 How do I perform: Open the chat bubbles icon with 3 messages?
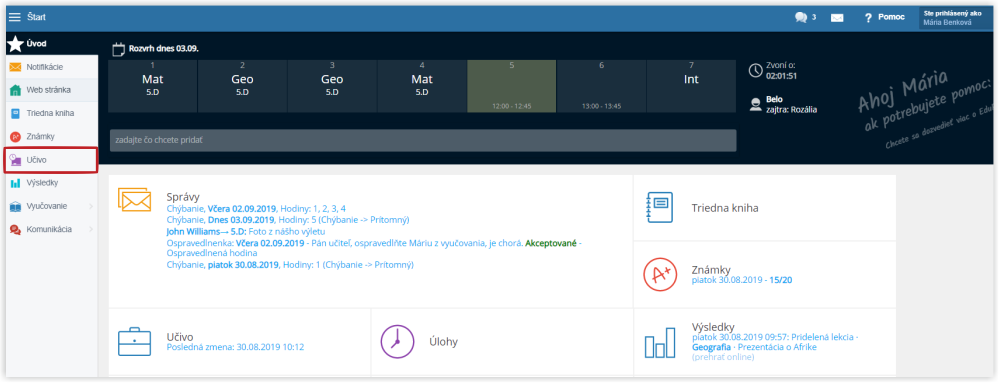click(801, 18)
